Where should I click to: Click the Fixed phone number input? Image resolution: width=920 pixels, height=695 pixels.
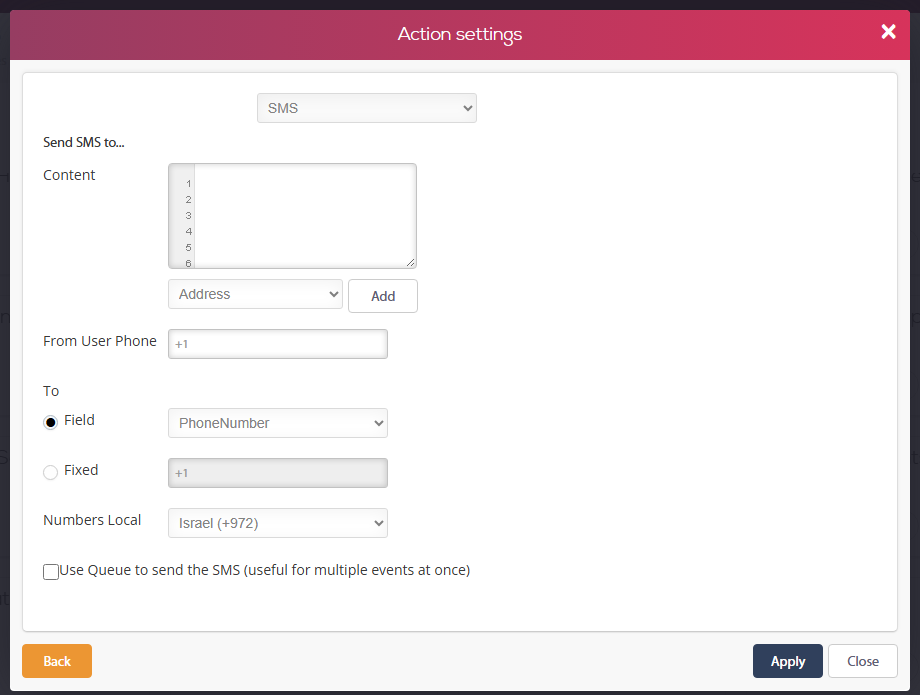(278, 473)
